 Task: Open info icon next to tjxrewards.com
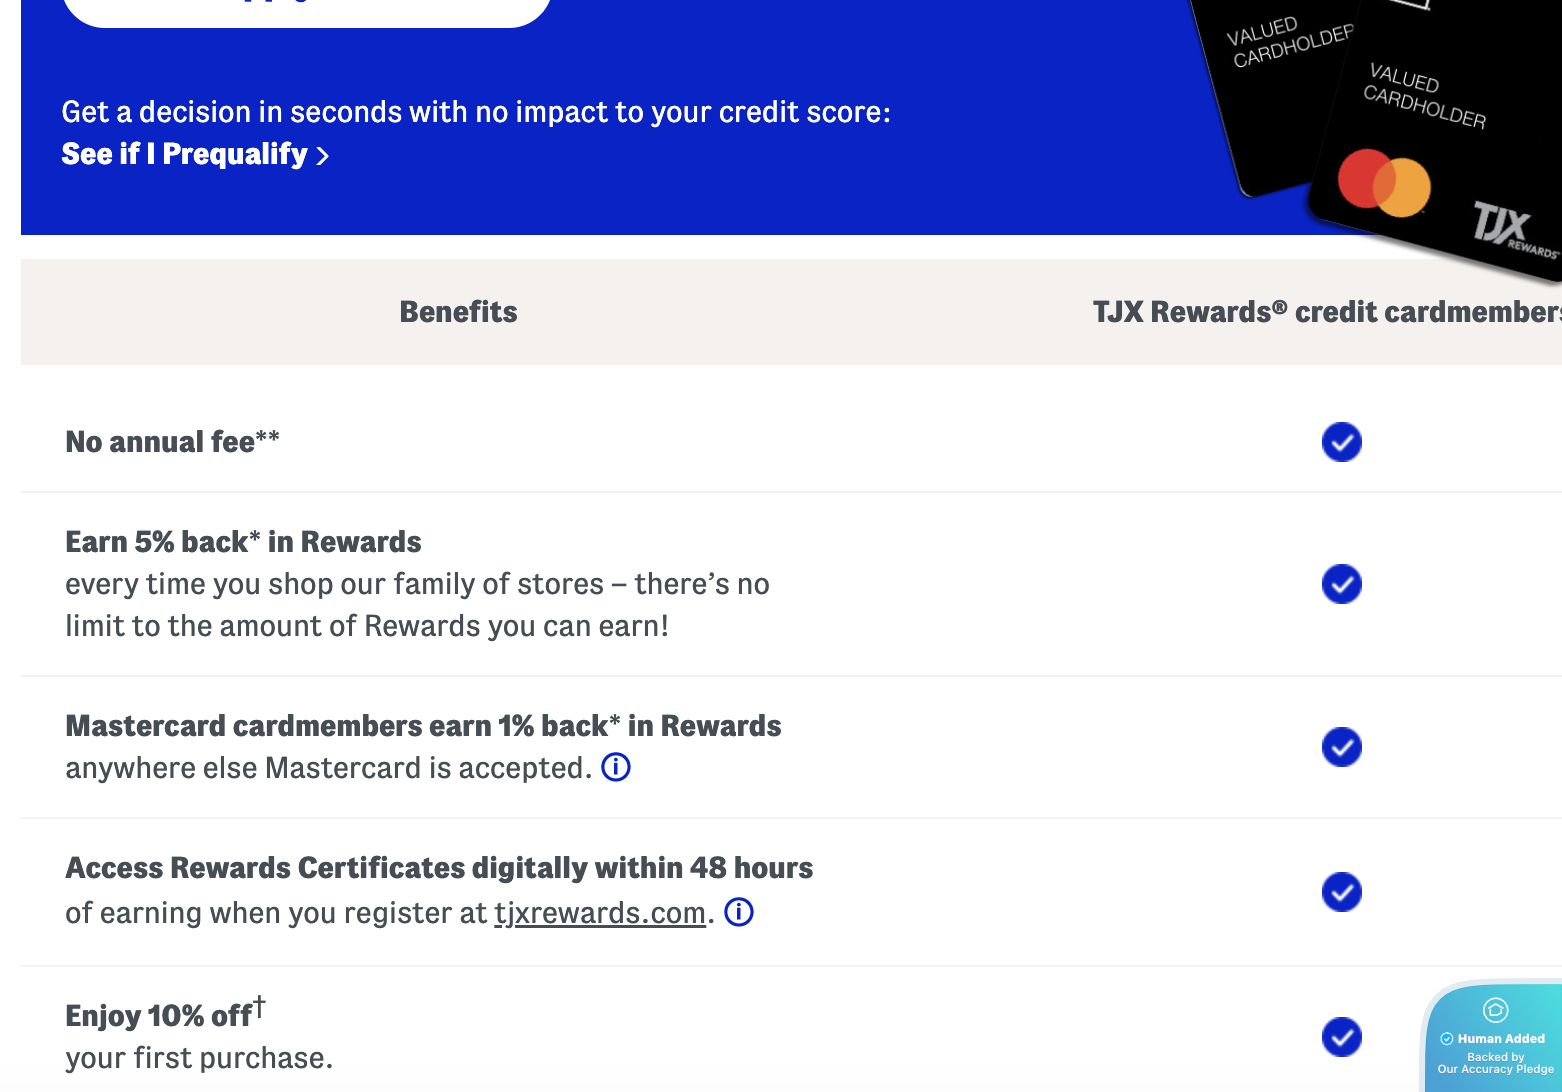[x=739, y=912]
